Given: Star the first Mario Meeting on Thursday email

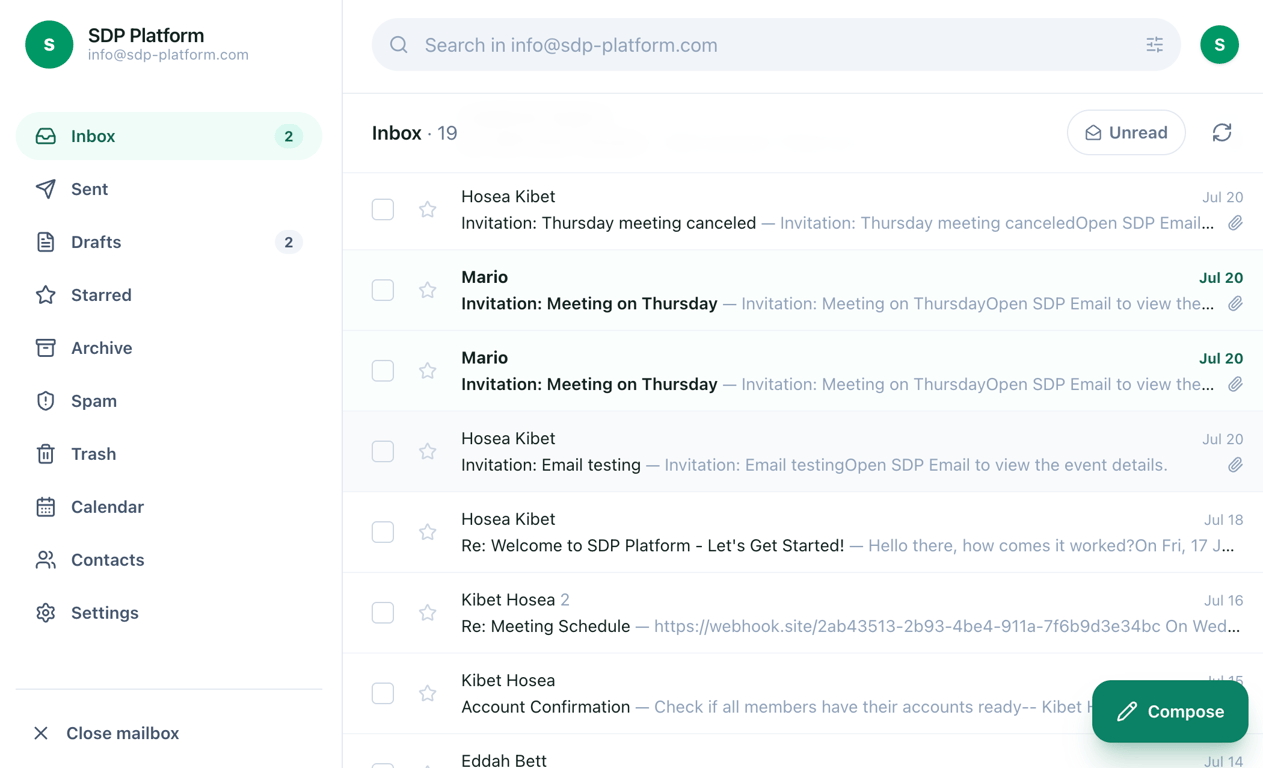Looking at the screenshot, I should (x=428, y=290).
